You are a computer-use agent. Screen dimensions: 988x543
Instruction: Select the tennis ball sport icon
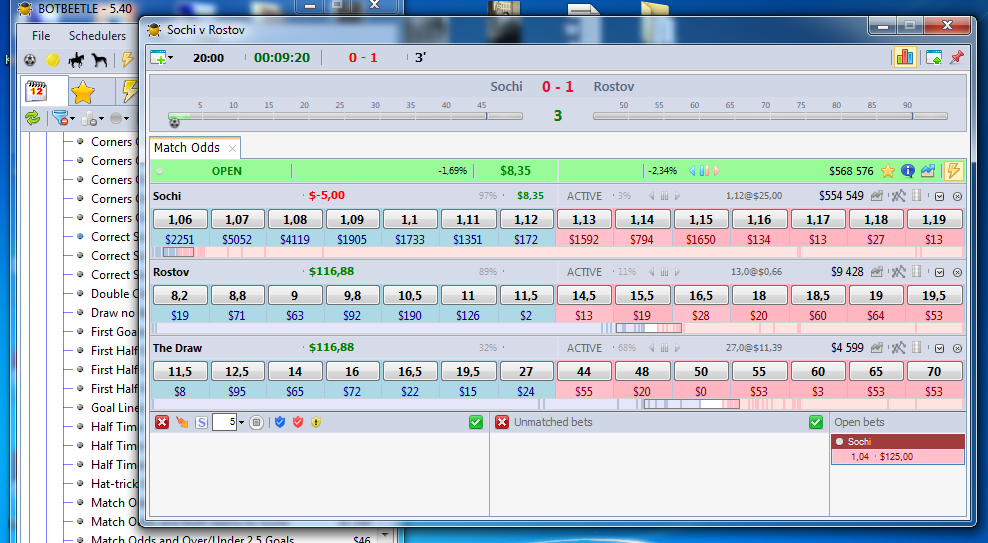(x=53, y=60)
